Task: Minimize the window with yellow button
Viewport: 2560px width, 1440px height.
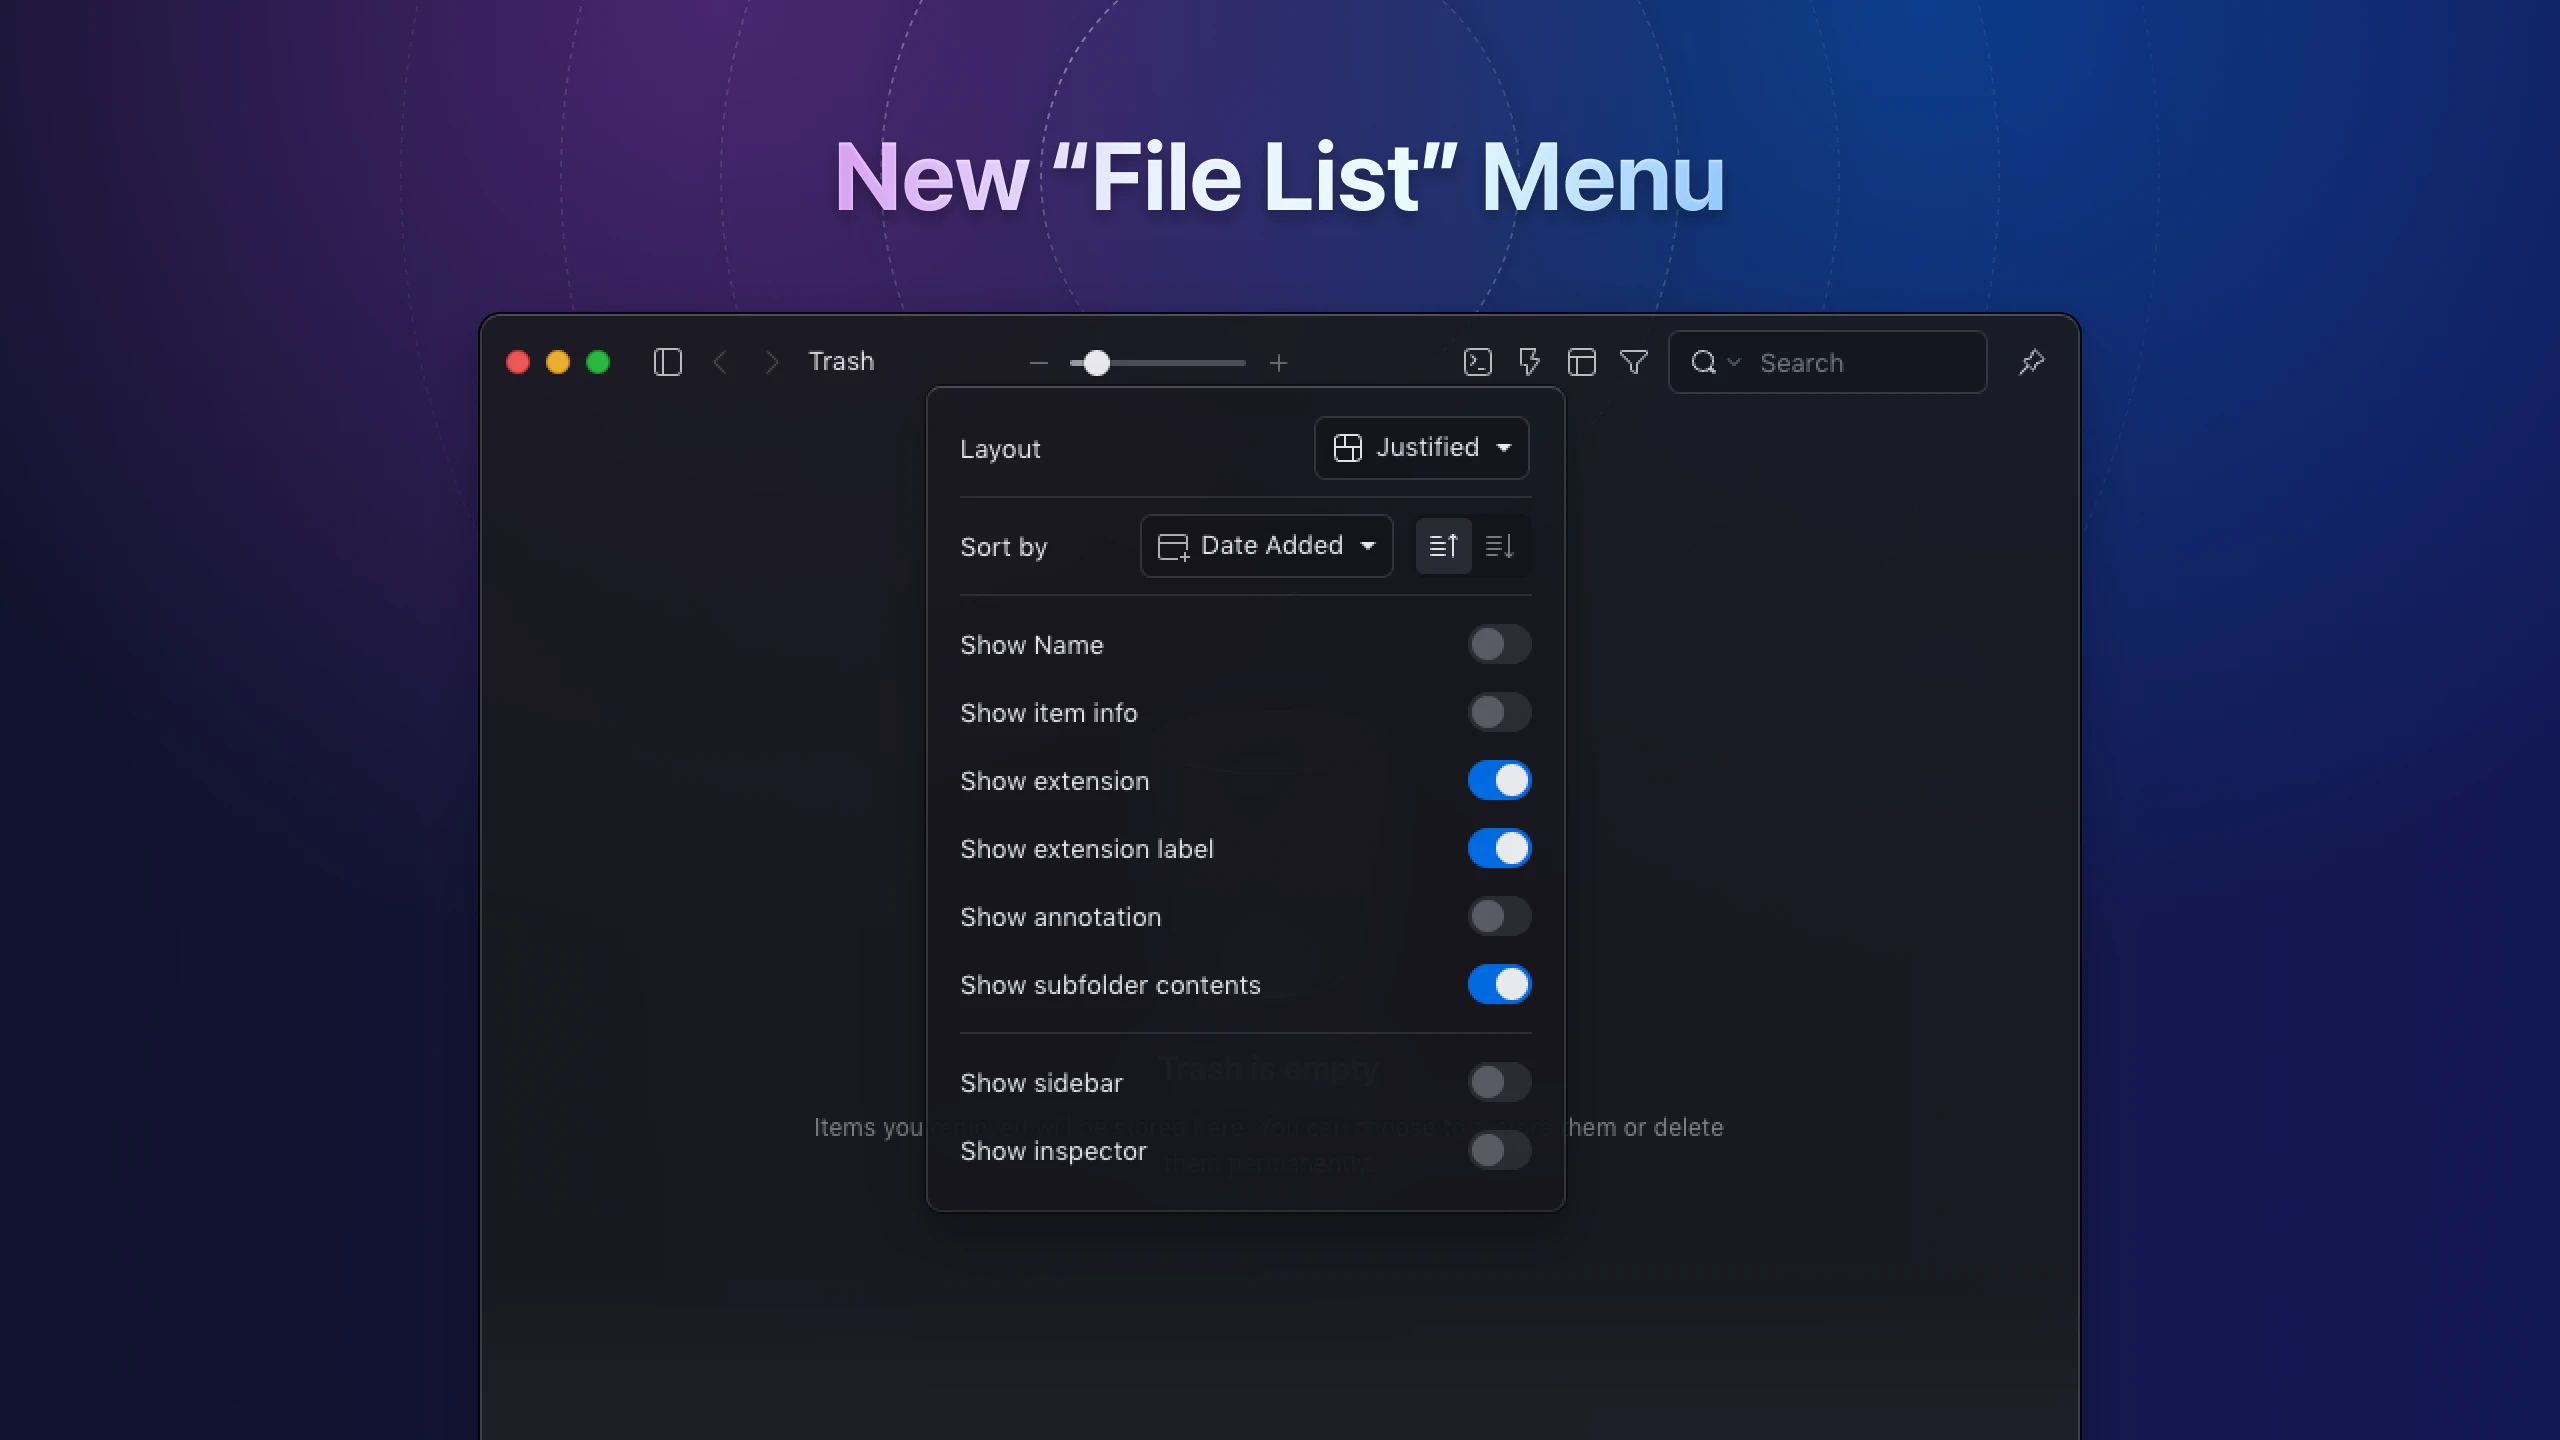Action: 558,362
